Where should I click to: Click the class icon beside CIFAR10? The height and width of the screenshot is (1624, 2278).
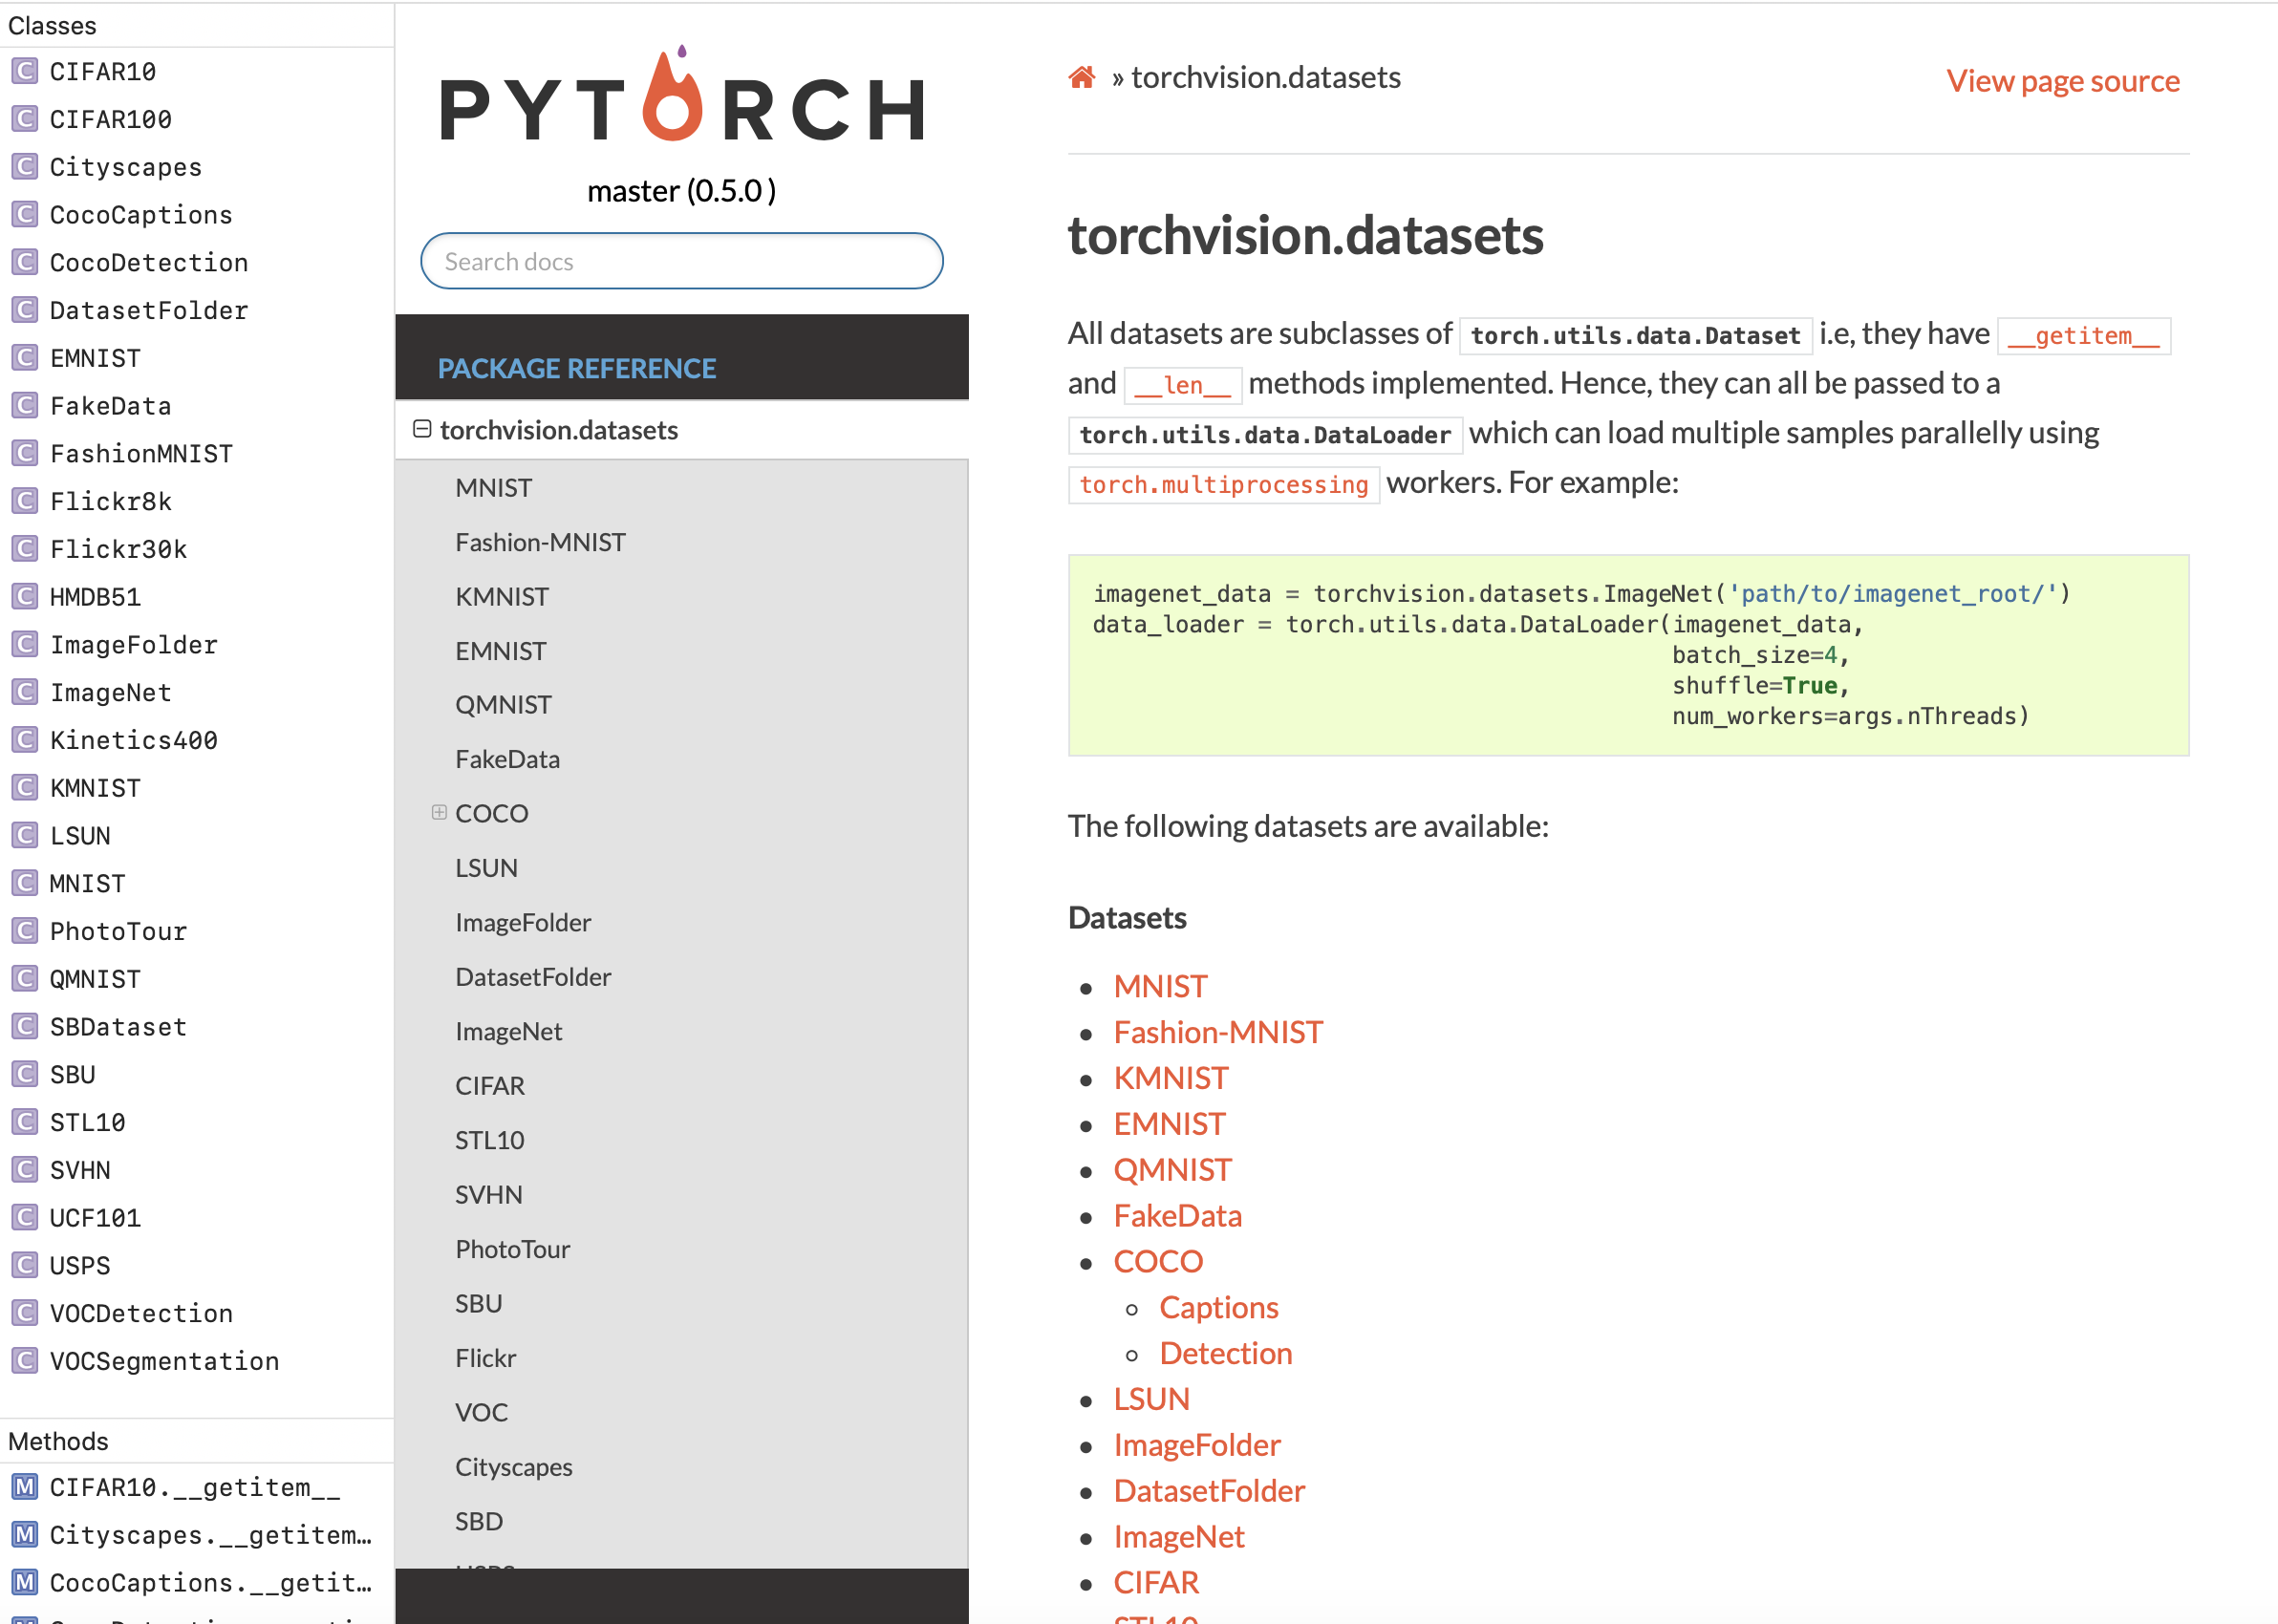[x=24, y=71]
